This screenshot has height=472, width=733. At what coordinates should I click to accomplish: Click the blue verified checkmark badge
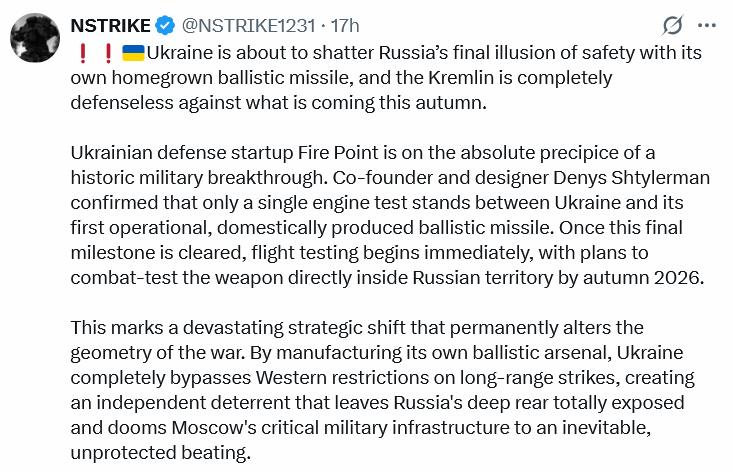(165, 25)
